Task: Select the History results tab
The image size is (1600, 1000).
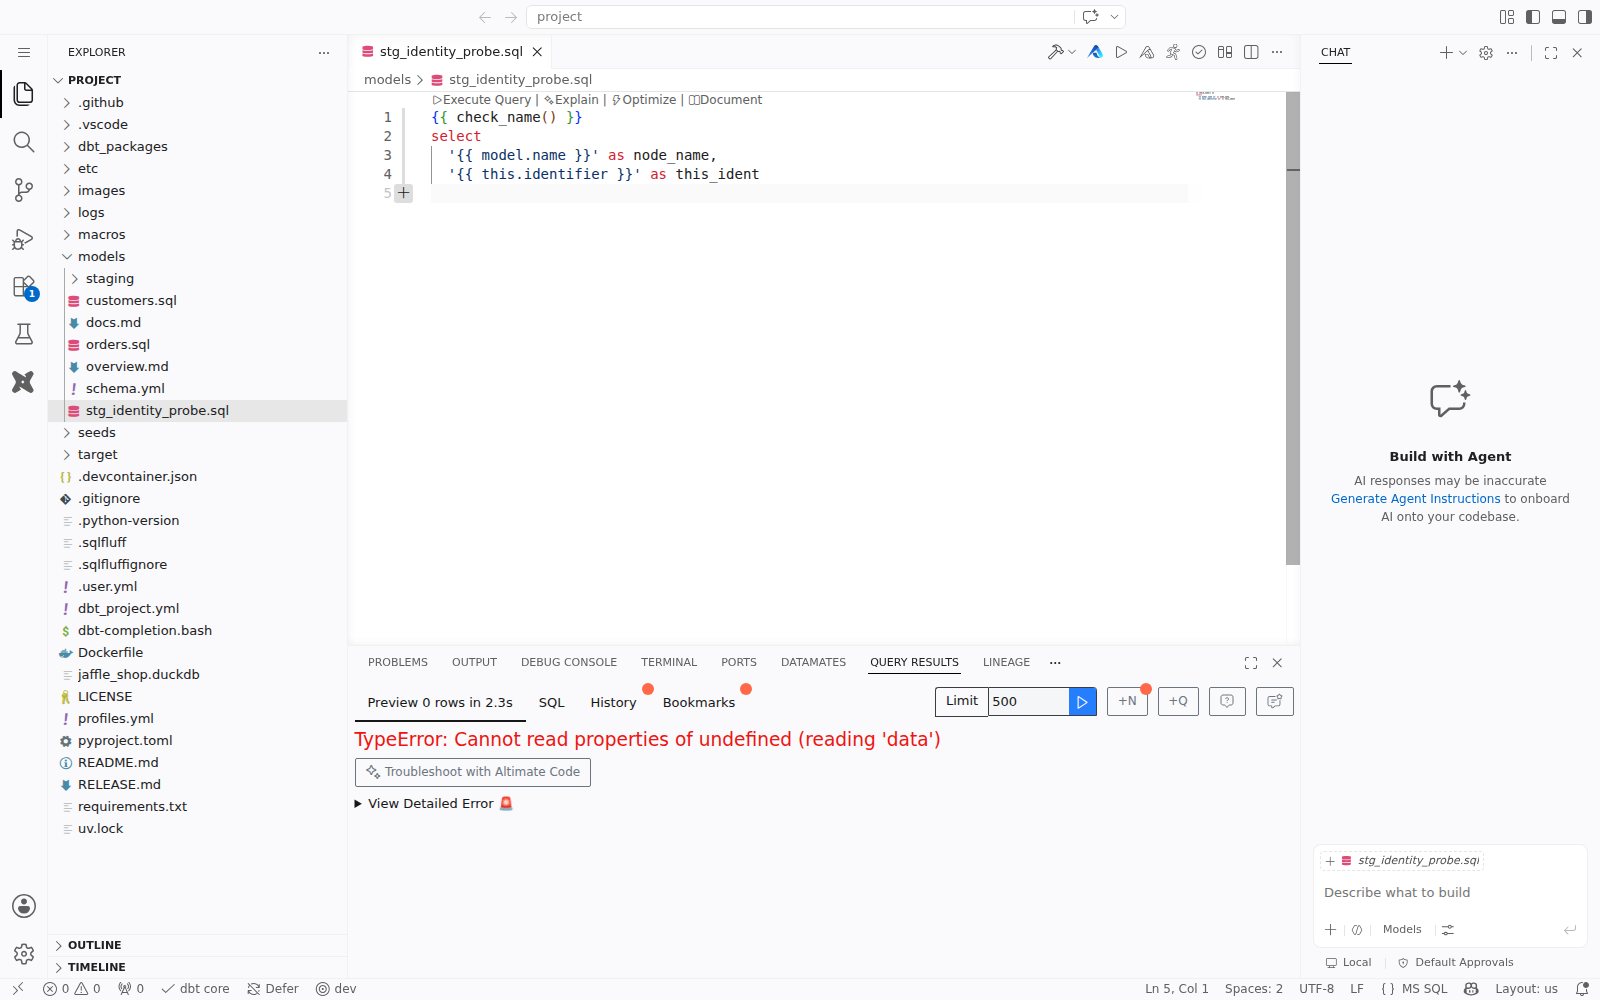Action: click(613, 703)
